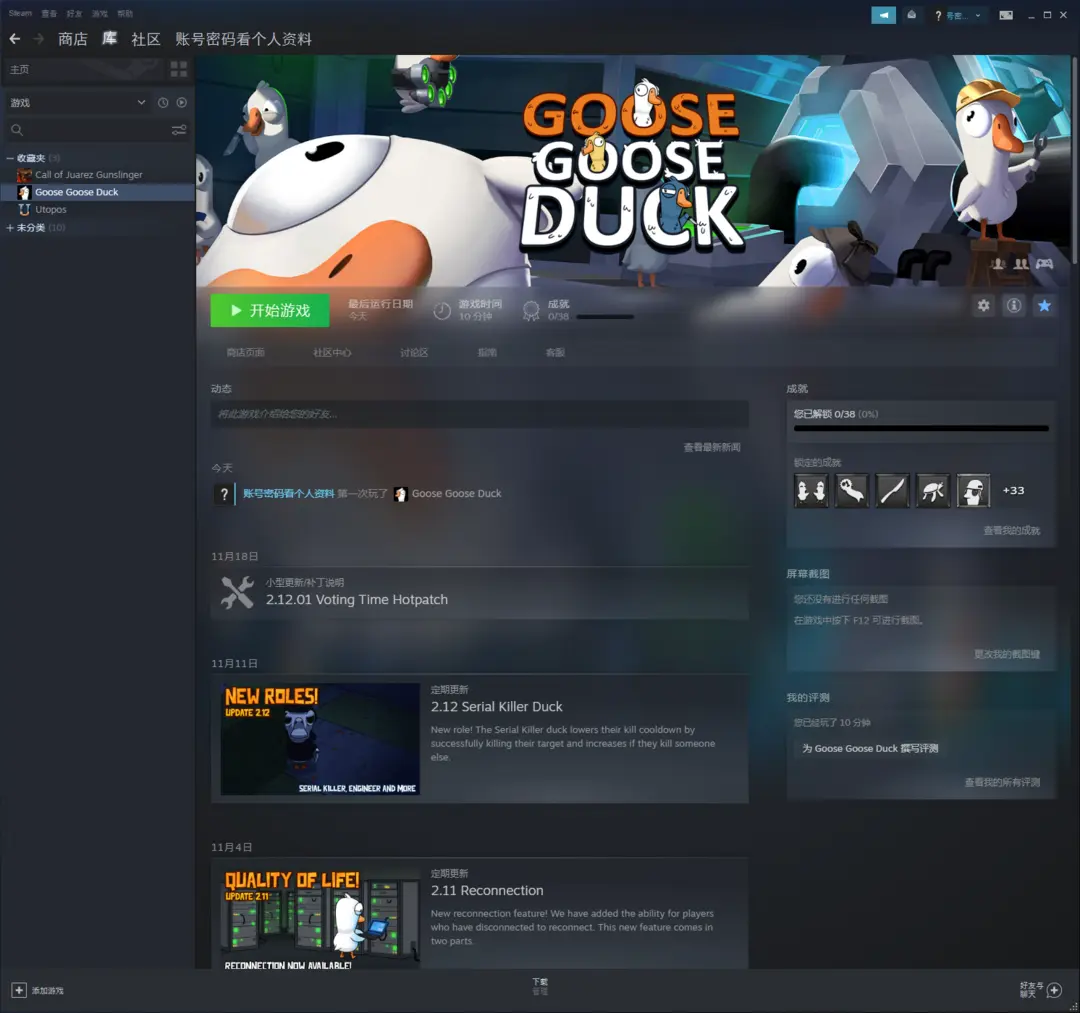The image size is (1080, 1013).
Task: Open the 下载 downloads manager at bottom
Action: click(540, 986)
